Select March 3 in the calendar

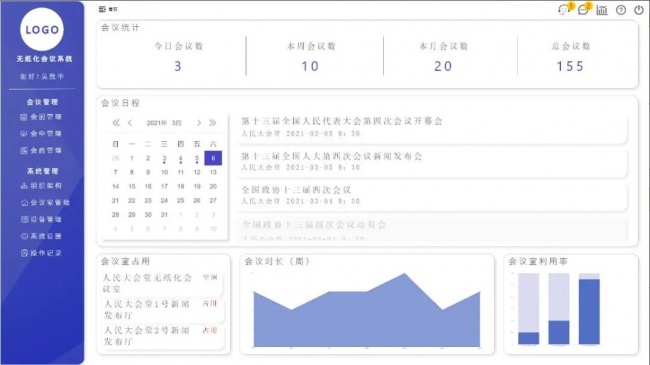164,158
